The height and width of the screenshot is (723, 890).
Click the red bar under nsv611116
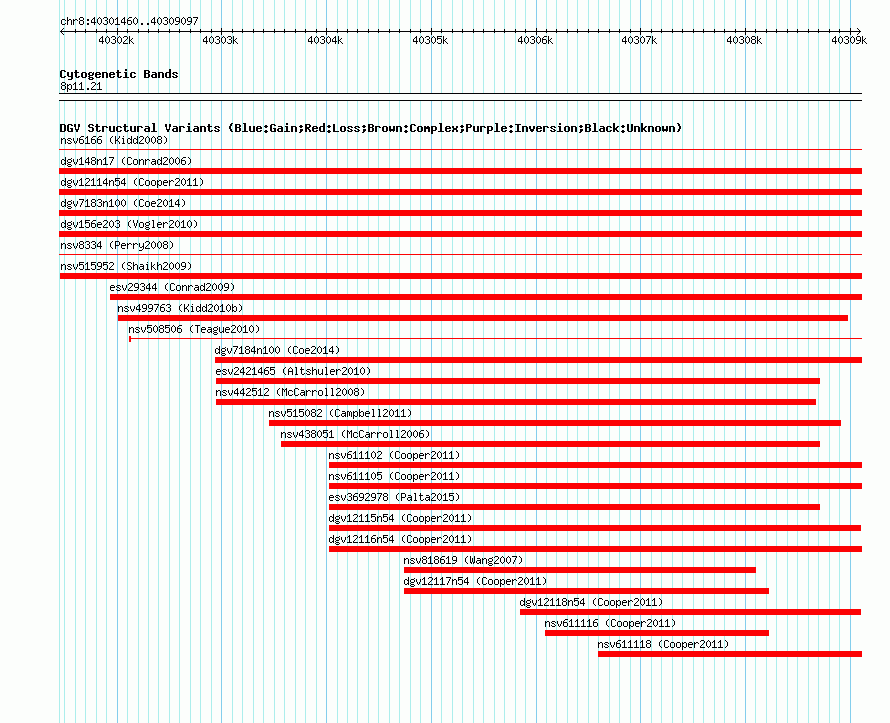(657, 633)
